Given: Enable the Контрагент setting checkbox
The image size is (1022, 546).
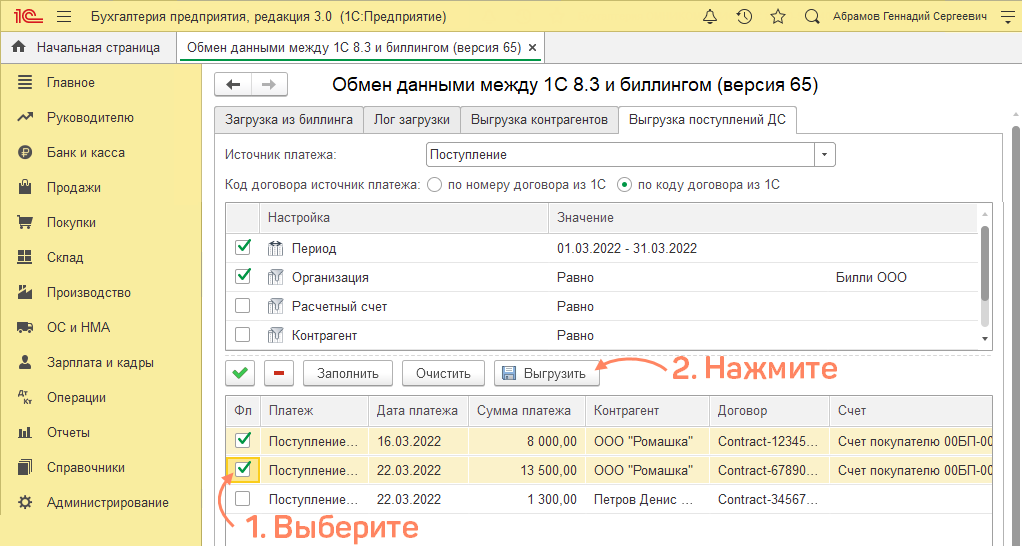Looking at the screenshot, I should click(x=242, y=335).
